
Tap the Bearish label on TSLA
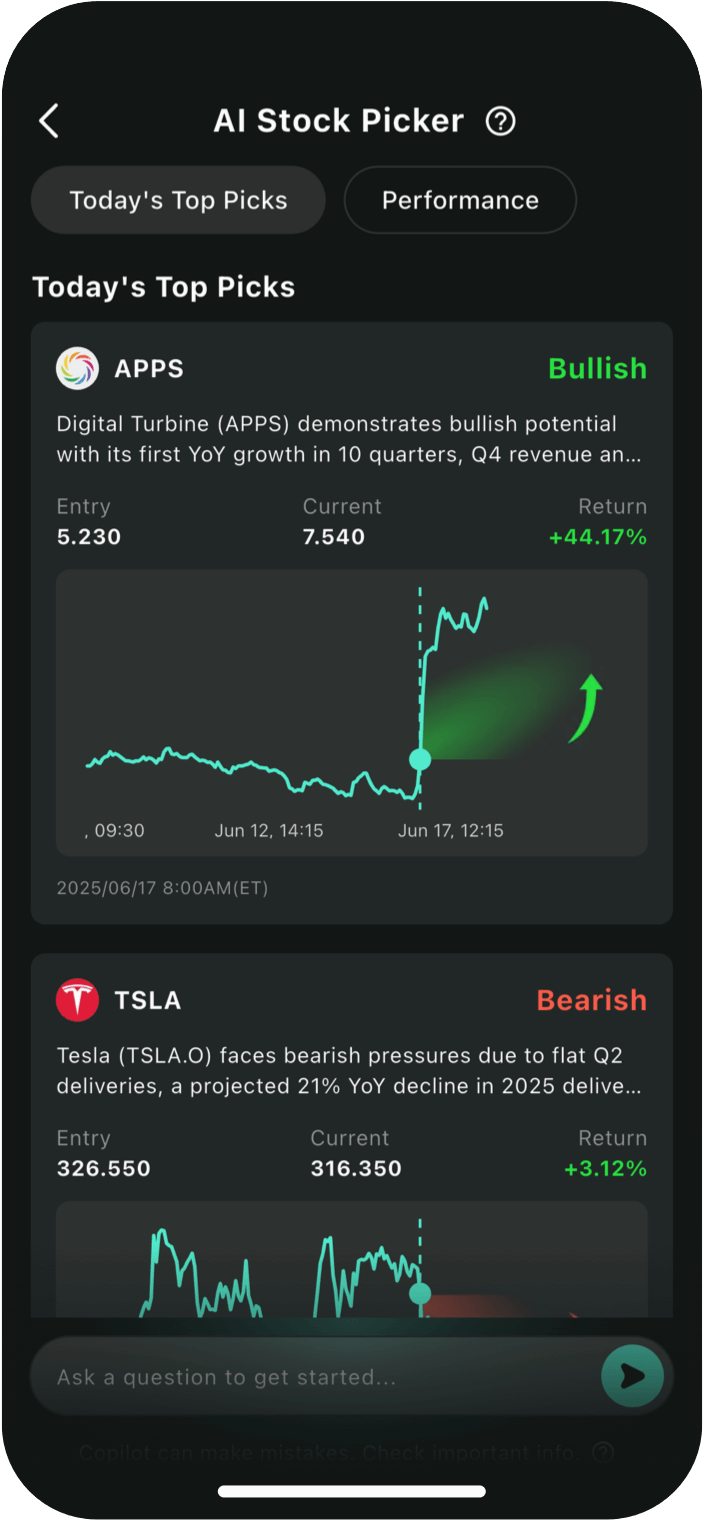coord(591,1000)
